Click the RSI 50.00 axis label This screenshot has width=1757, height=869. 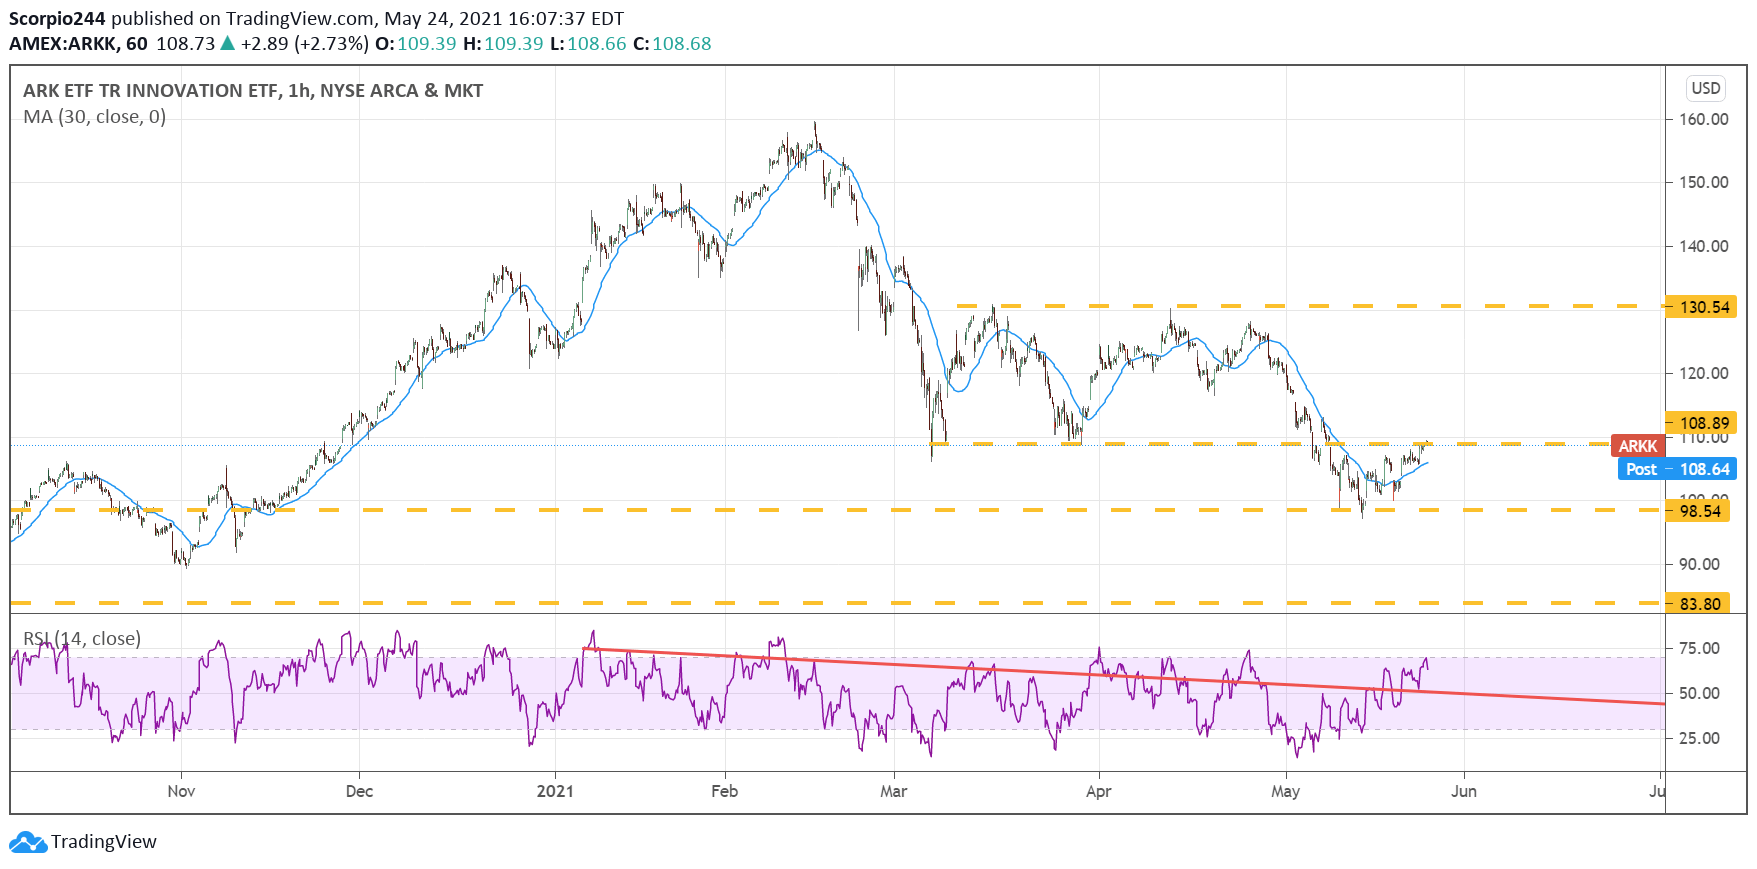coord(1699,693)
